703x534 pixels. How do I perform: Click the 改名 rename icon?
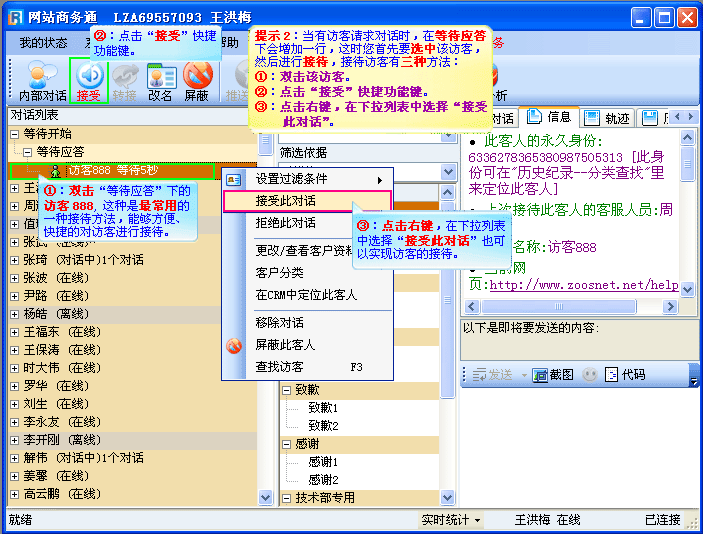[161, 81]
